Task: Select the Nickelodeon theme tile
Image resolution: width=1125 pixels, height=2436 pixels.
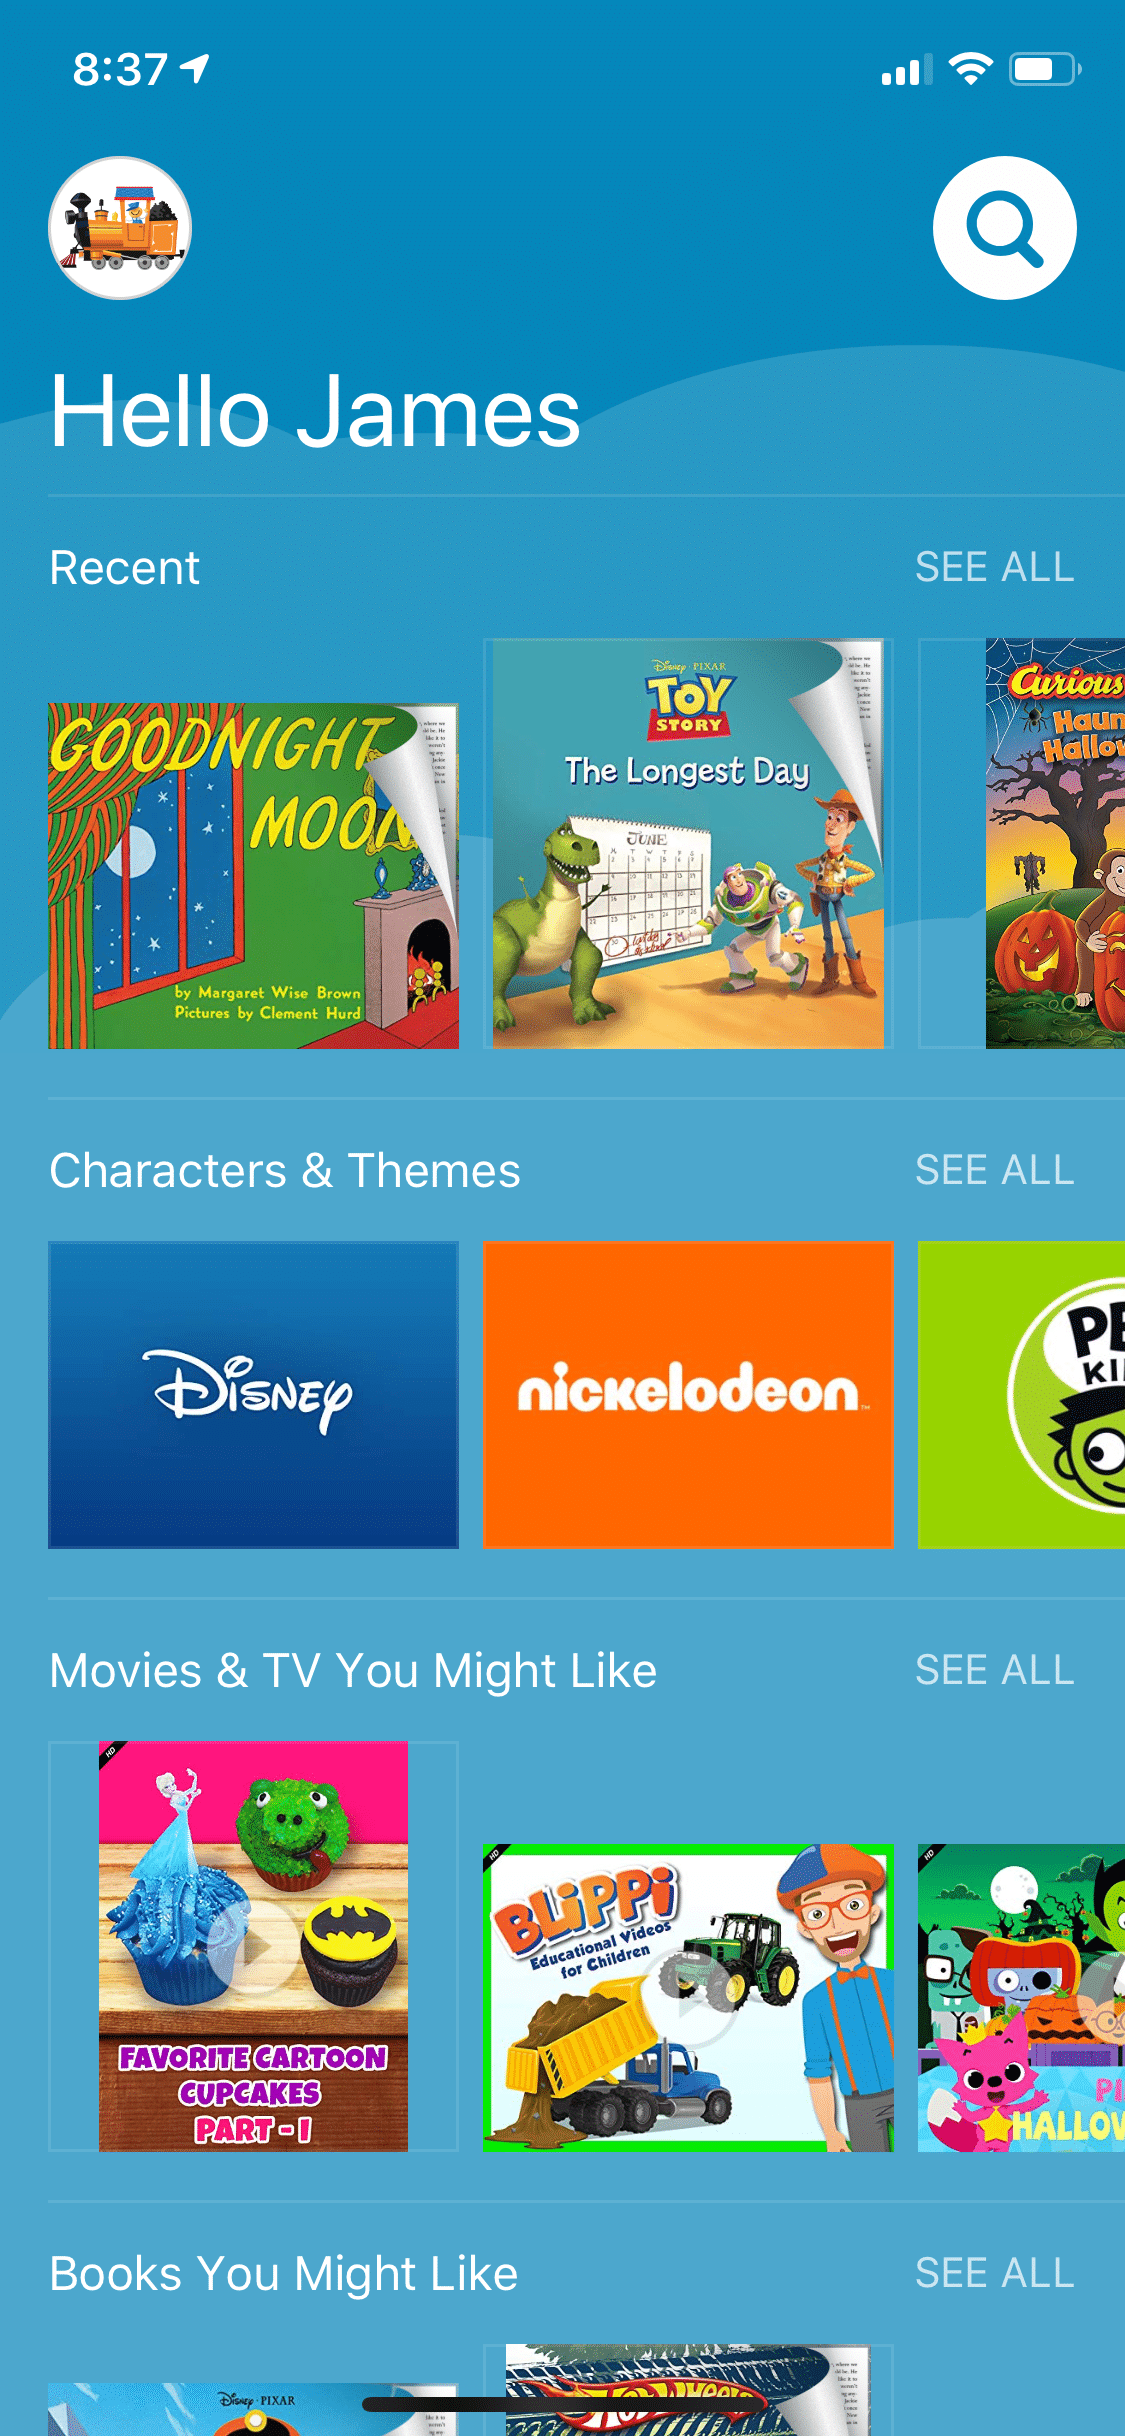Action: 688,1395
